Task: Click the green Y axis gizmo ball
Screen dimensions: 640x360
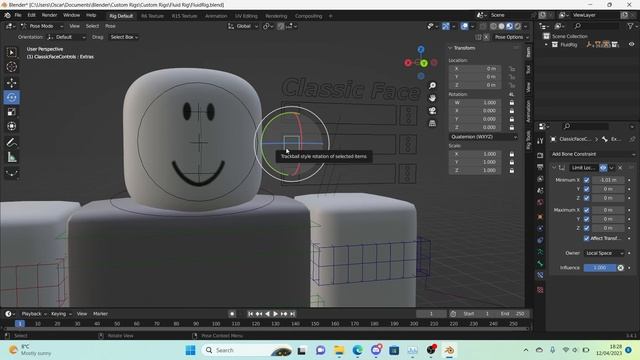Action: (424, 63)
